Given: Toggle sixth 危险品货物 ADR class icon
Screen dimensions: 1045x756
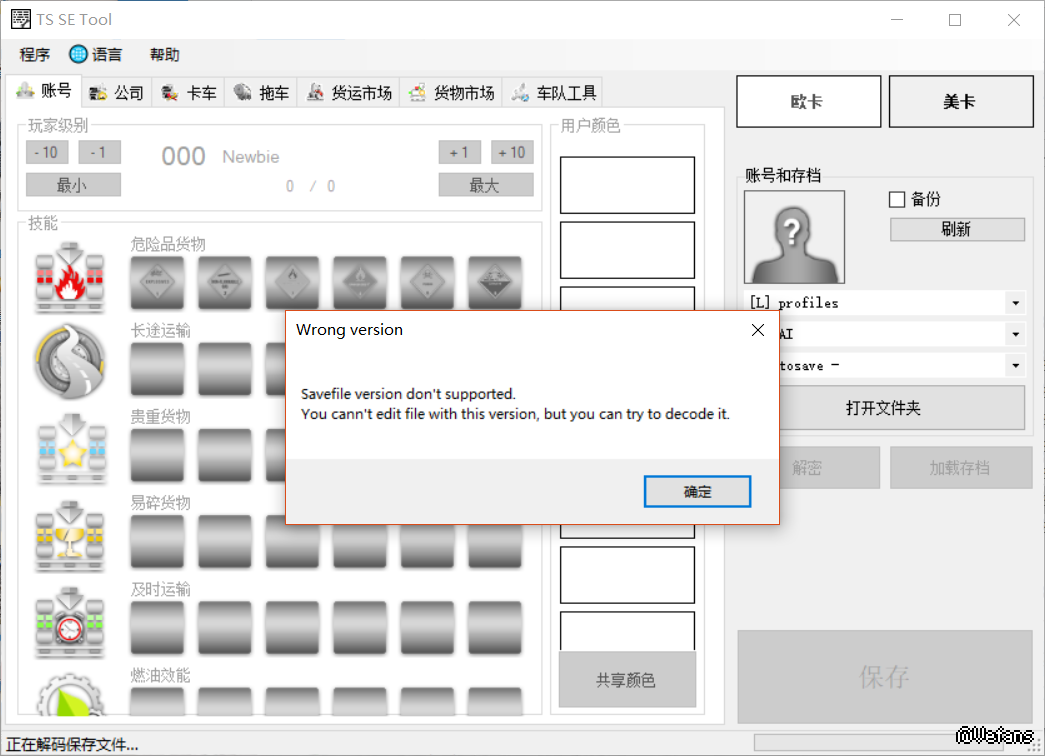Looking at the screenshot, I should 495,283.
